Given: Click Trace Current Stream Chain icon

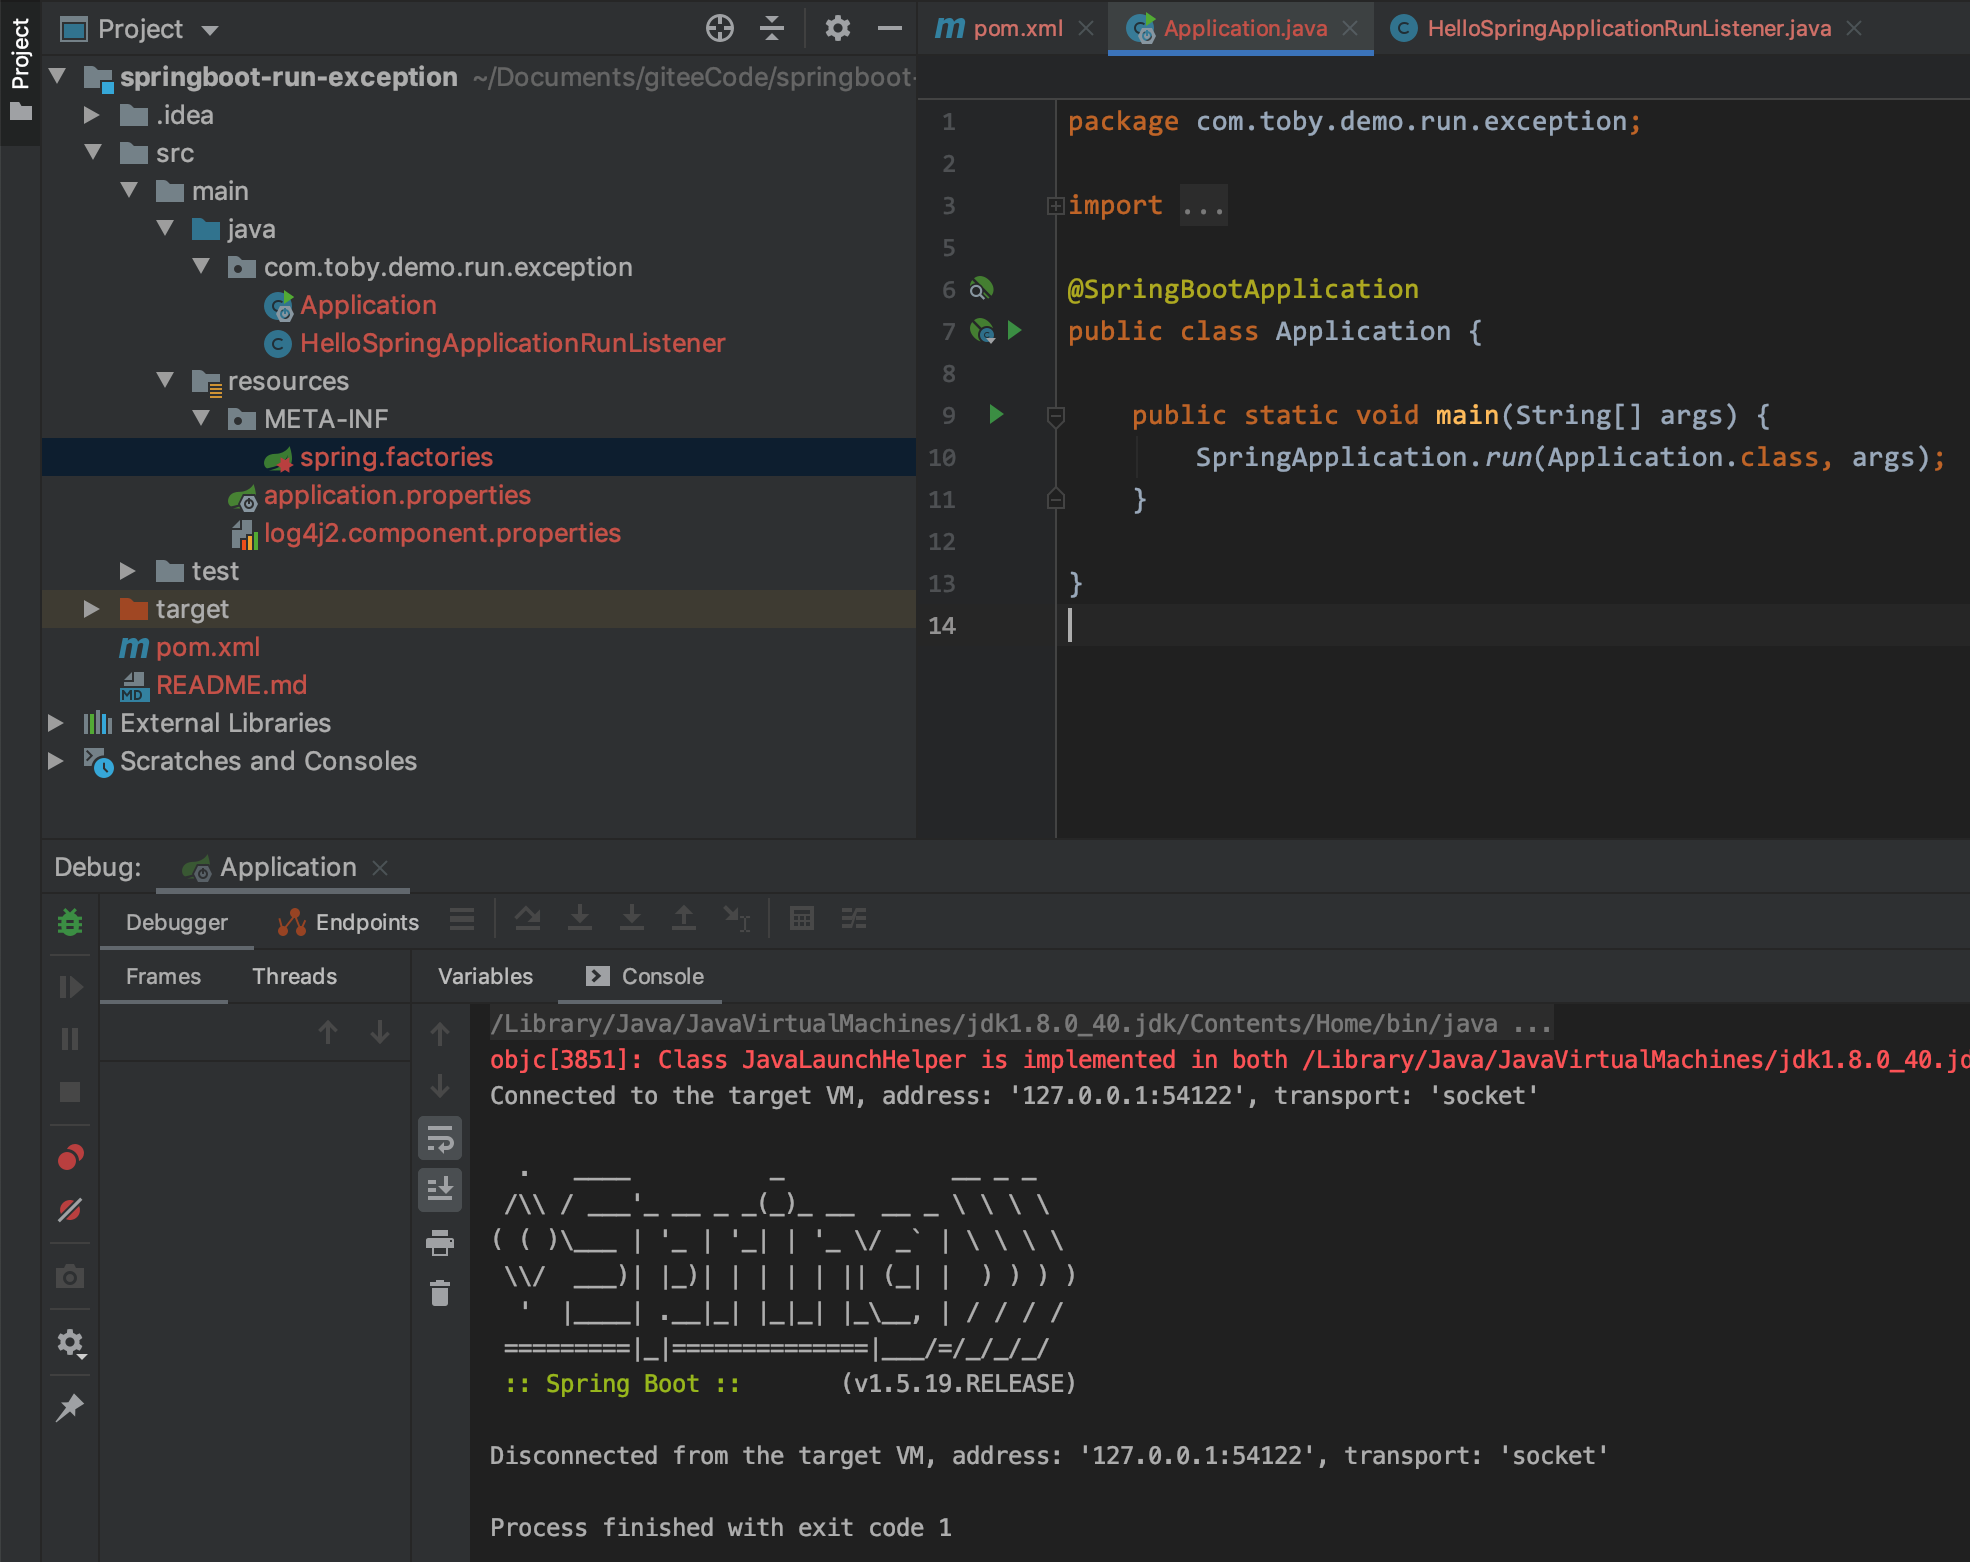Looking at the screenshot, I should (854, 918).
